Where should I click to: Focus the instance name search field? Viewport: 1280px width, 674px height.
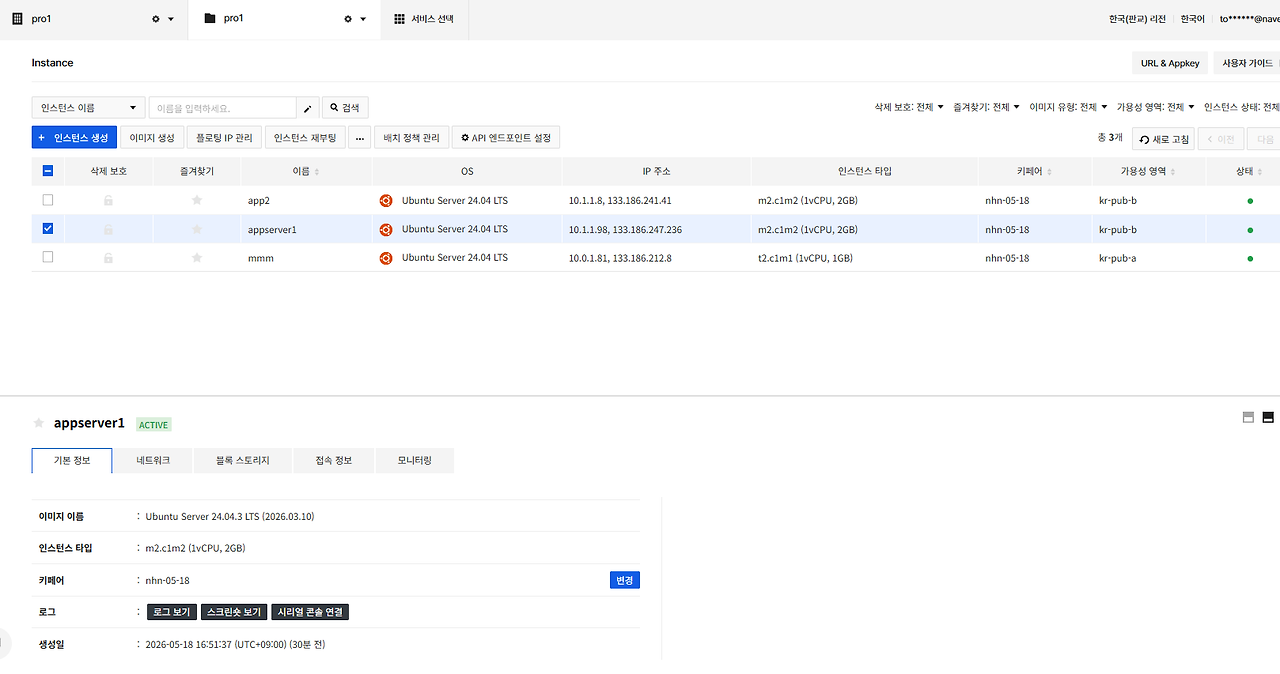click(223, 108)
